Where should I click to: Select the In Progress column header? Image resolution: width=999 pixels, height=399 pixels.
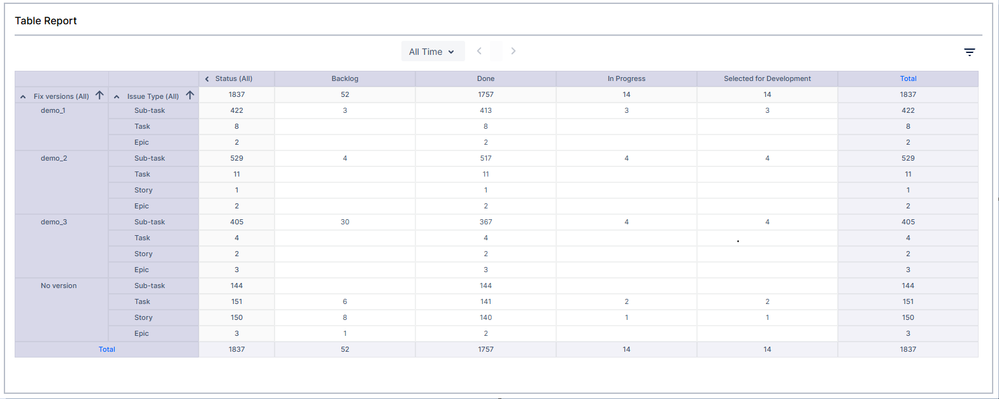pyautogui.click(x=626, y=78)
